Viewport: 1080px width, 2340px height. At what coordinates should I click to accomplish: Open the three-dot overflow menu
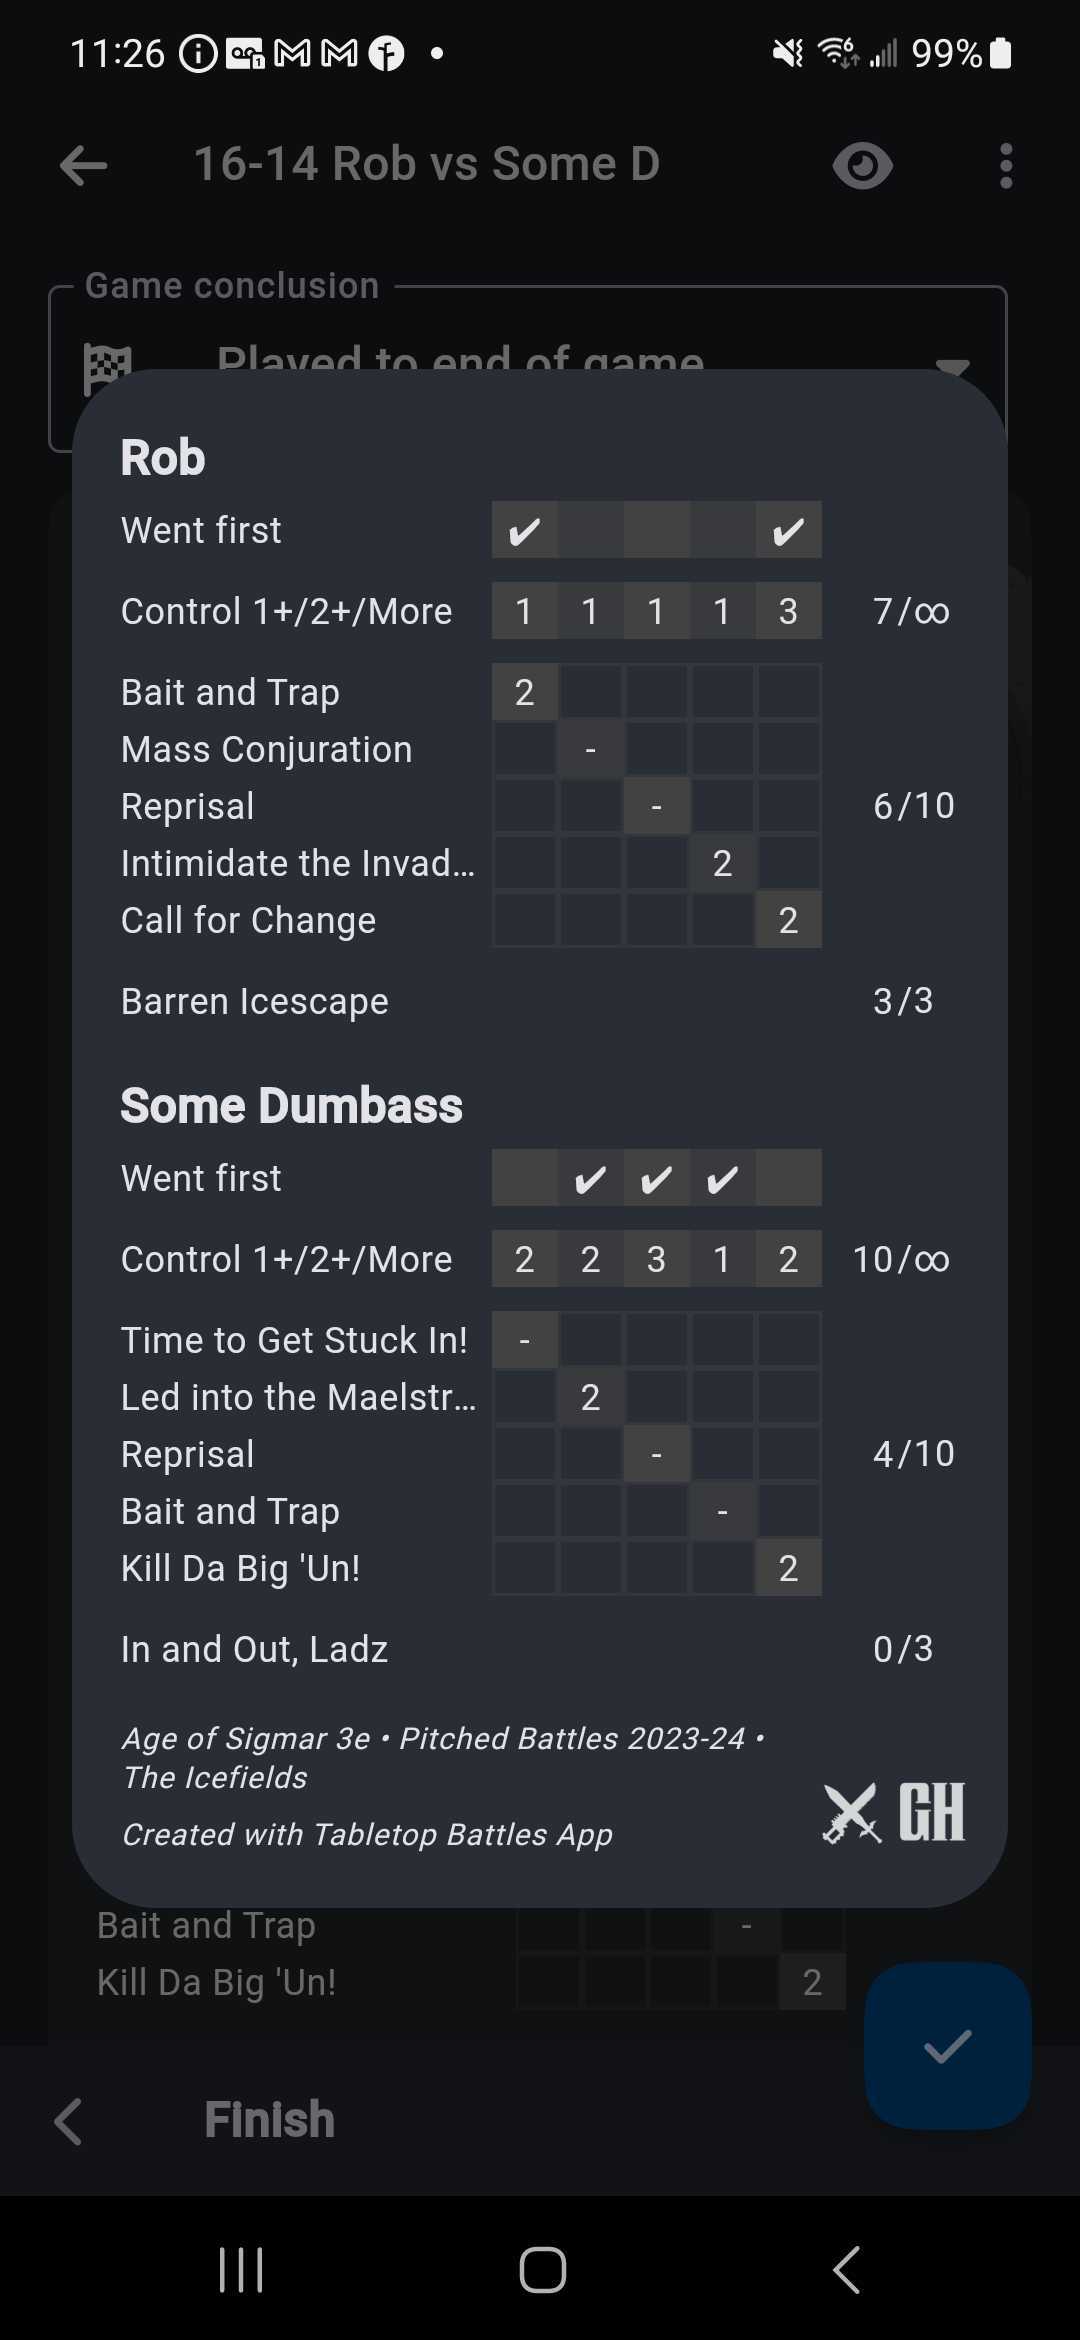1006,165
